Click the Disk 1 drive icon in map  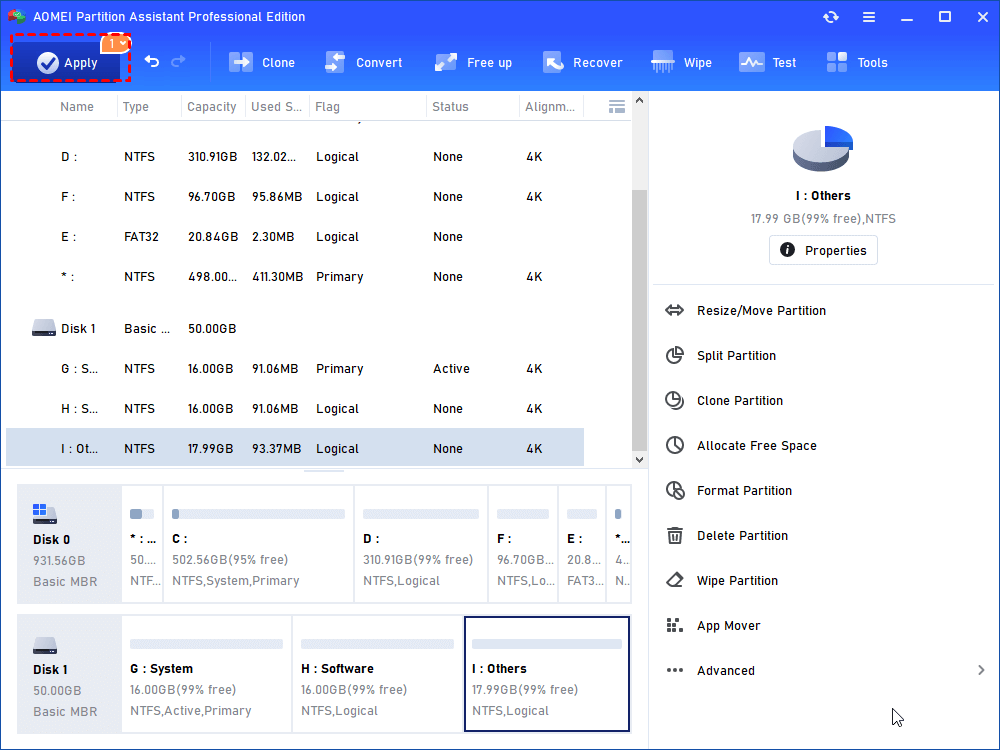[45, 645]
